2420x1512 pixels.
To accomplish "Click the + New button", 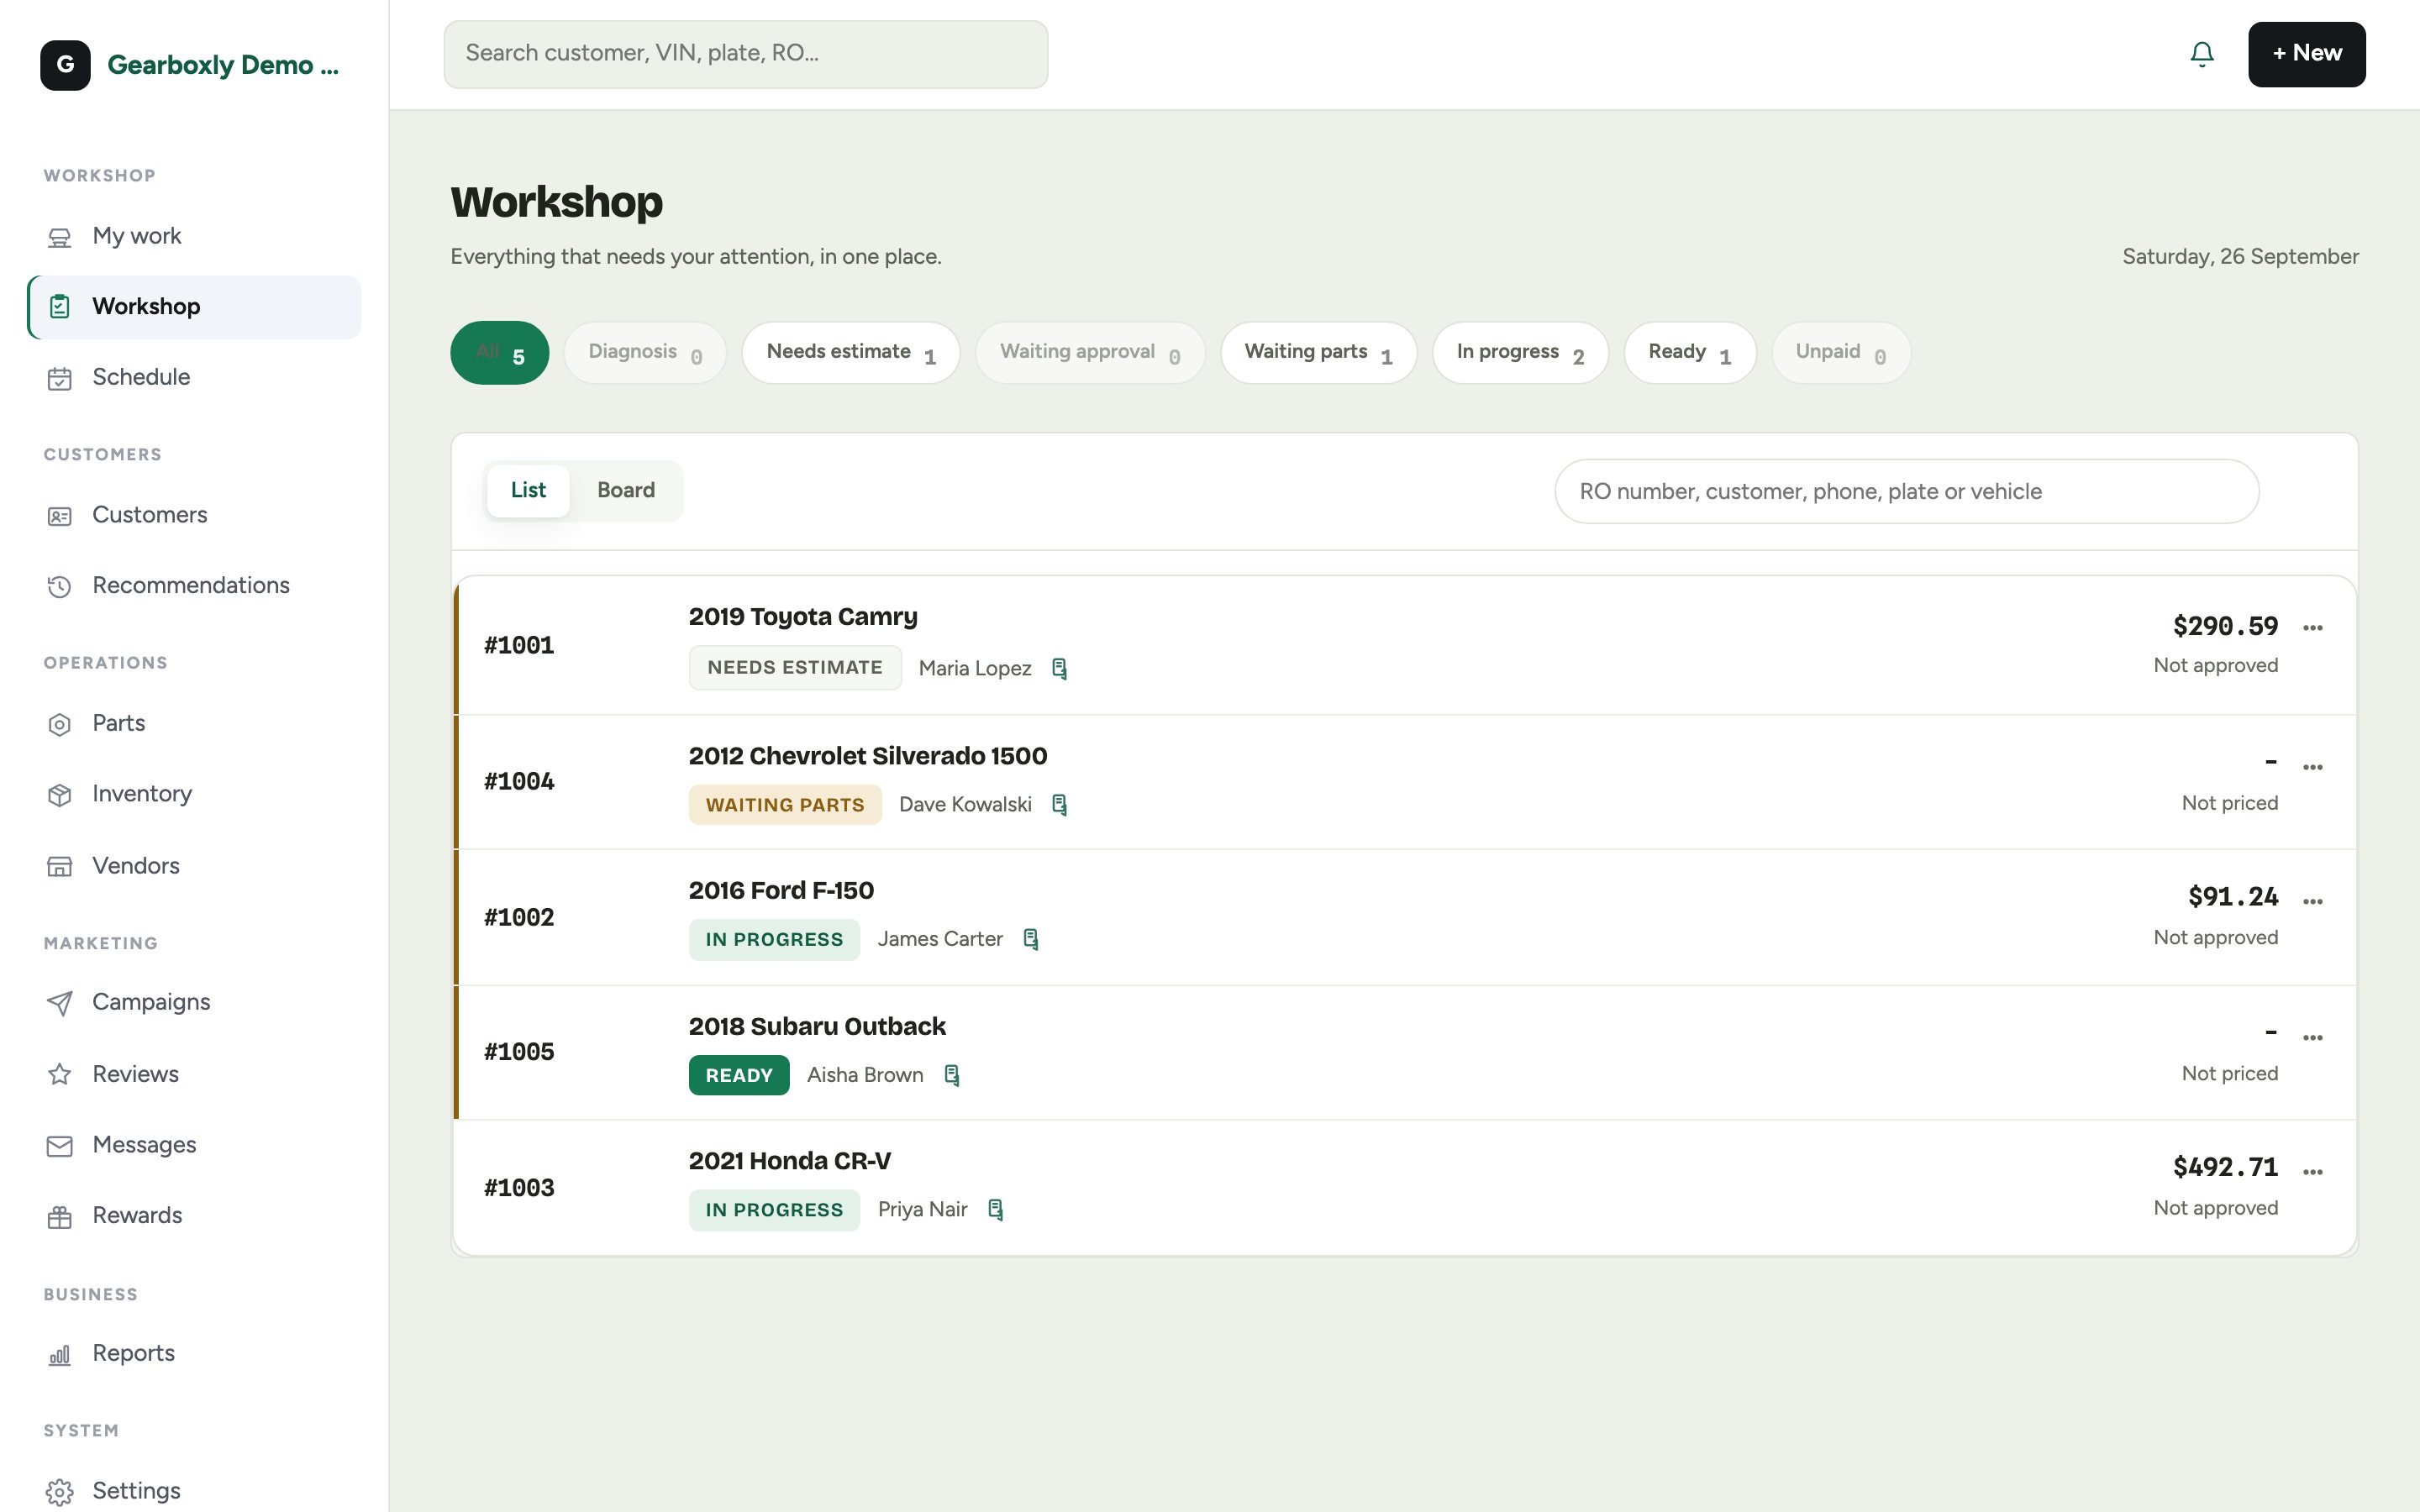I will (2306, 54).
